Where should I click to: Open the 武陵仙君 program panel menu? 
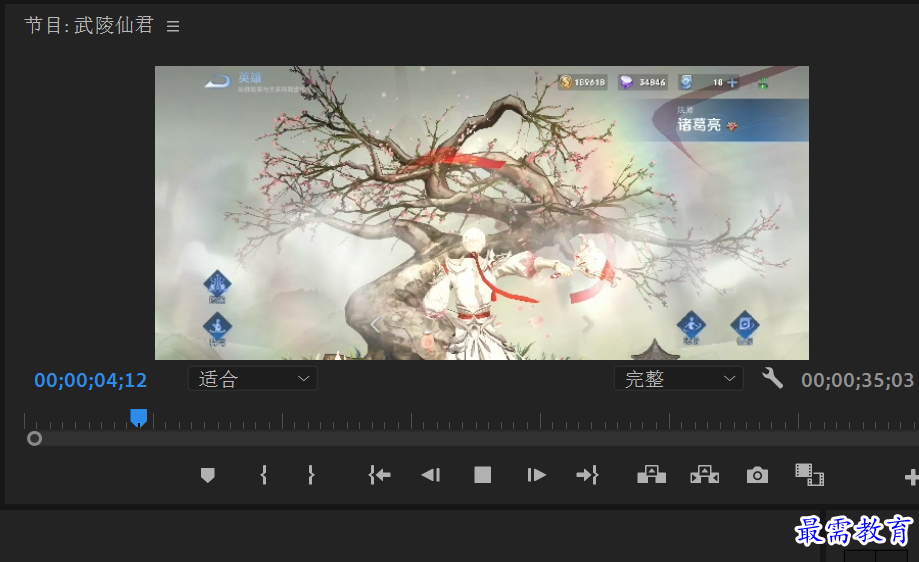172,26
